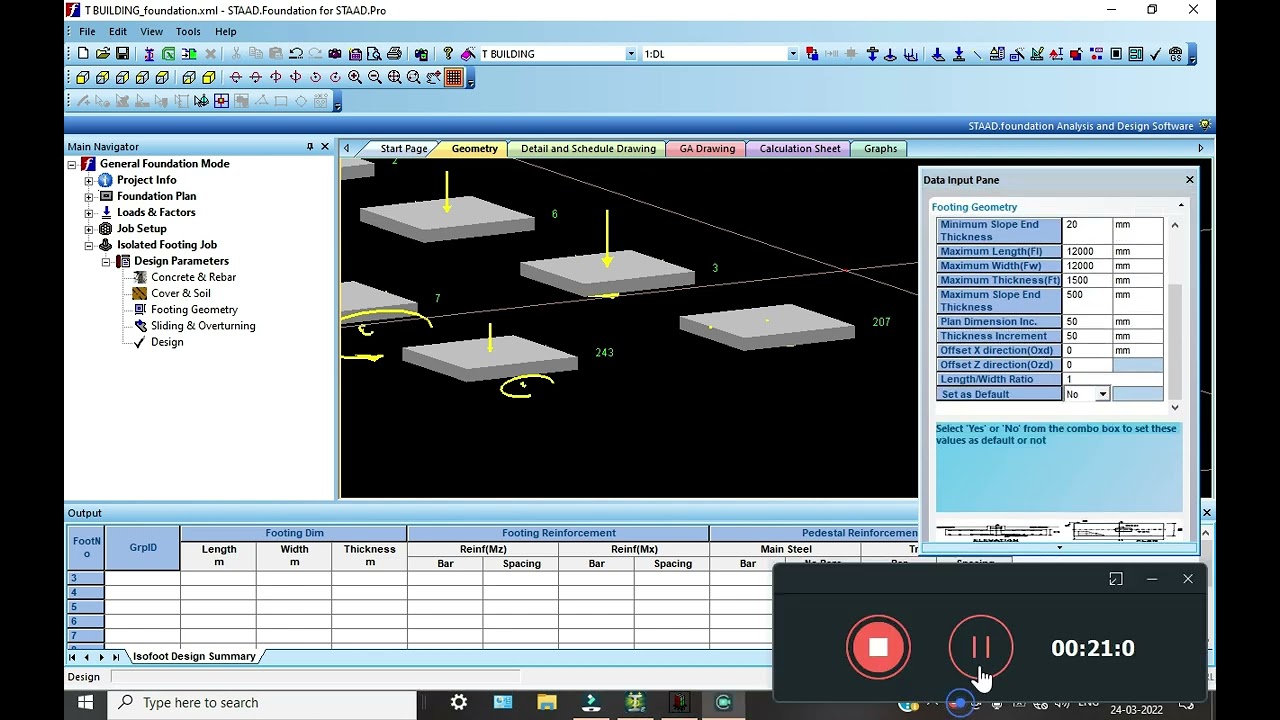The image size is (1280, 720).
Task: Click the Maximum Length(Fl) value field
Action: (x=1087, y=251)
